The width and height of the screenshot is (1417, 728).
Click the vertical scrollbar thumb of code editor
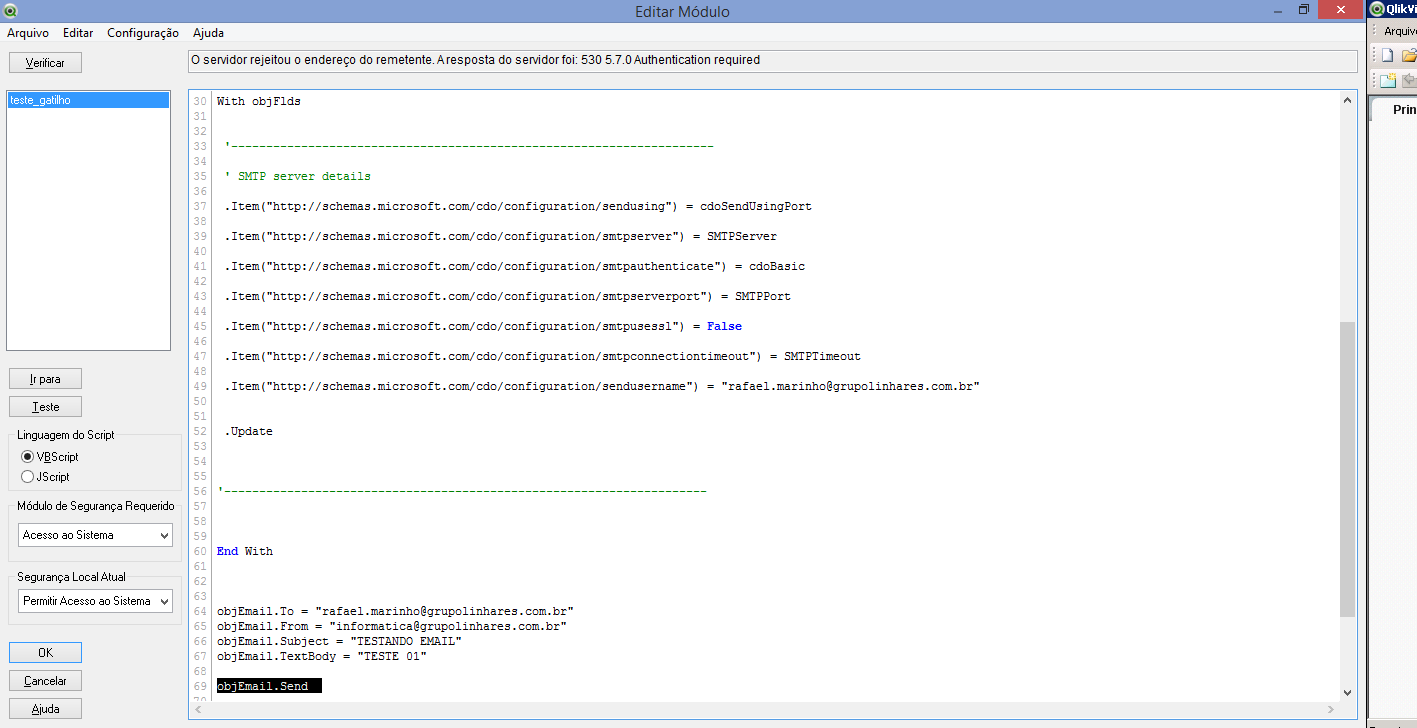1347,469
